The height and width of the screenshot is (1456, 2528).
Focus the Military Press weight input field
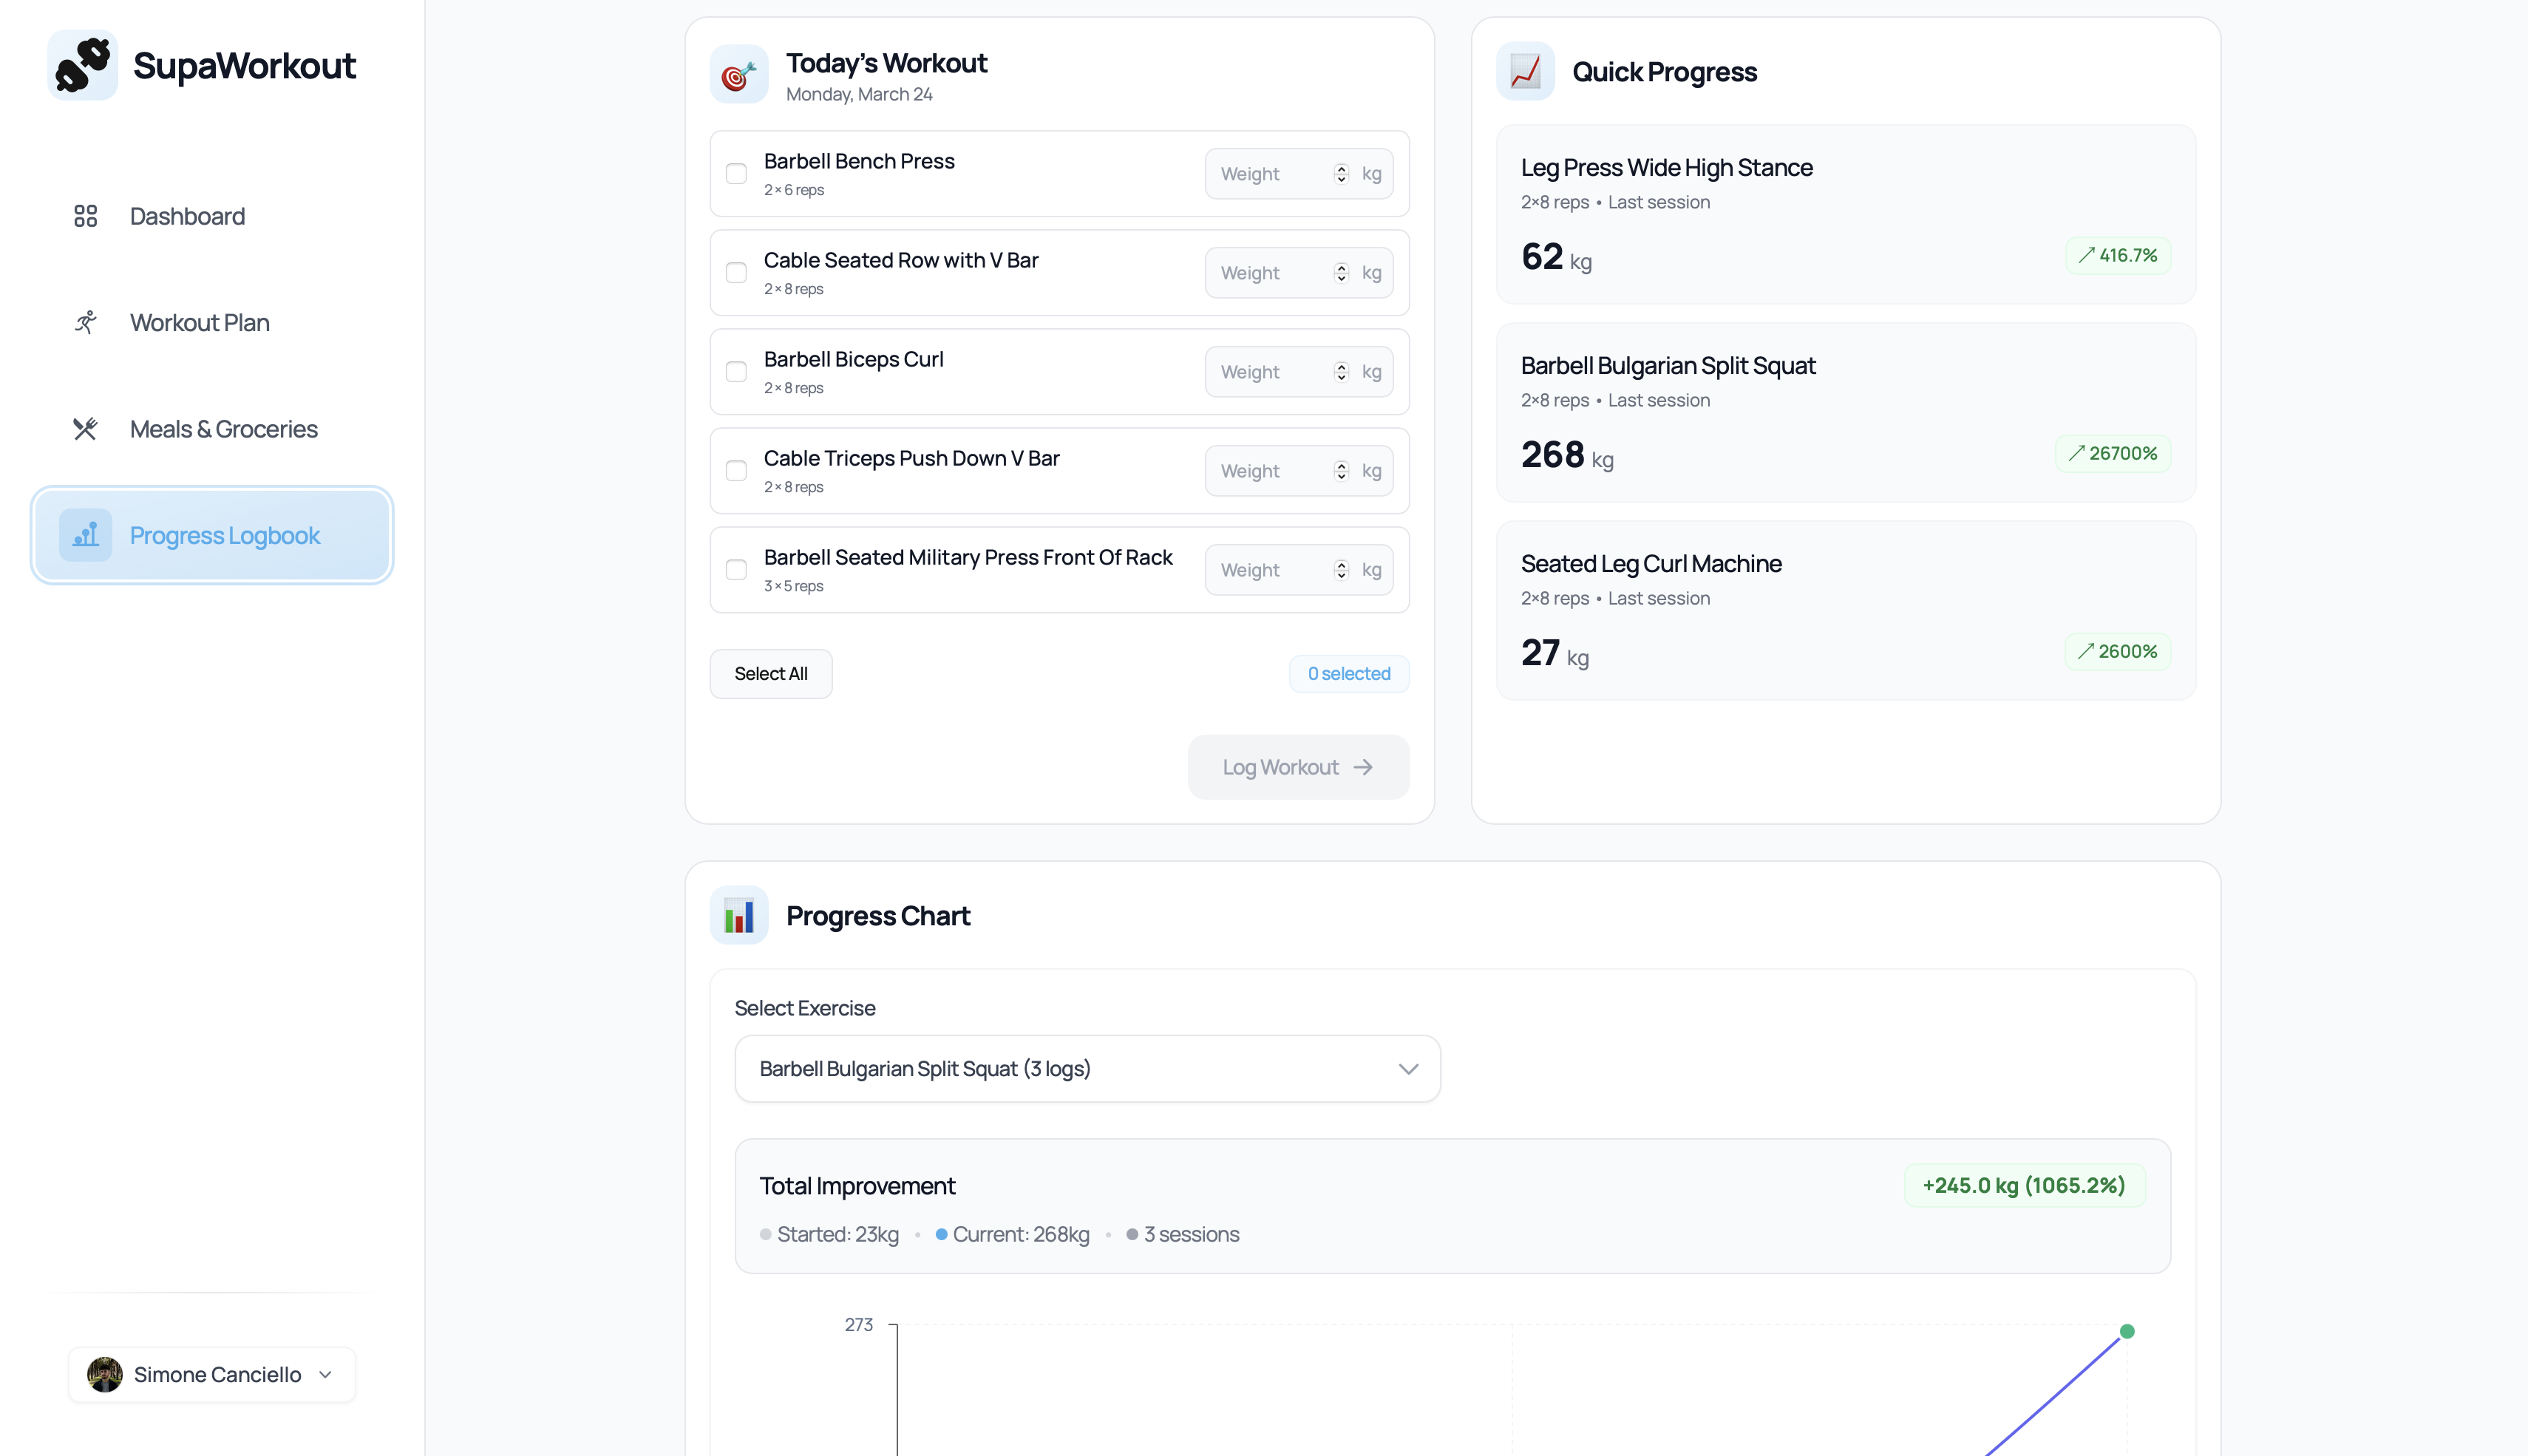pyautogui.click(x=1299, y=570)
